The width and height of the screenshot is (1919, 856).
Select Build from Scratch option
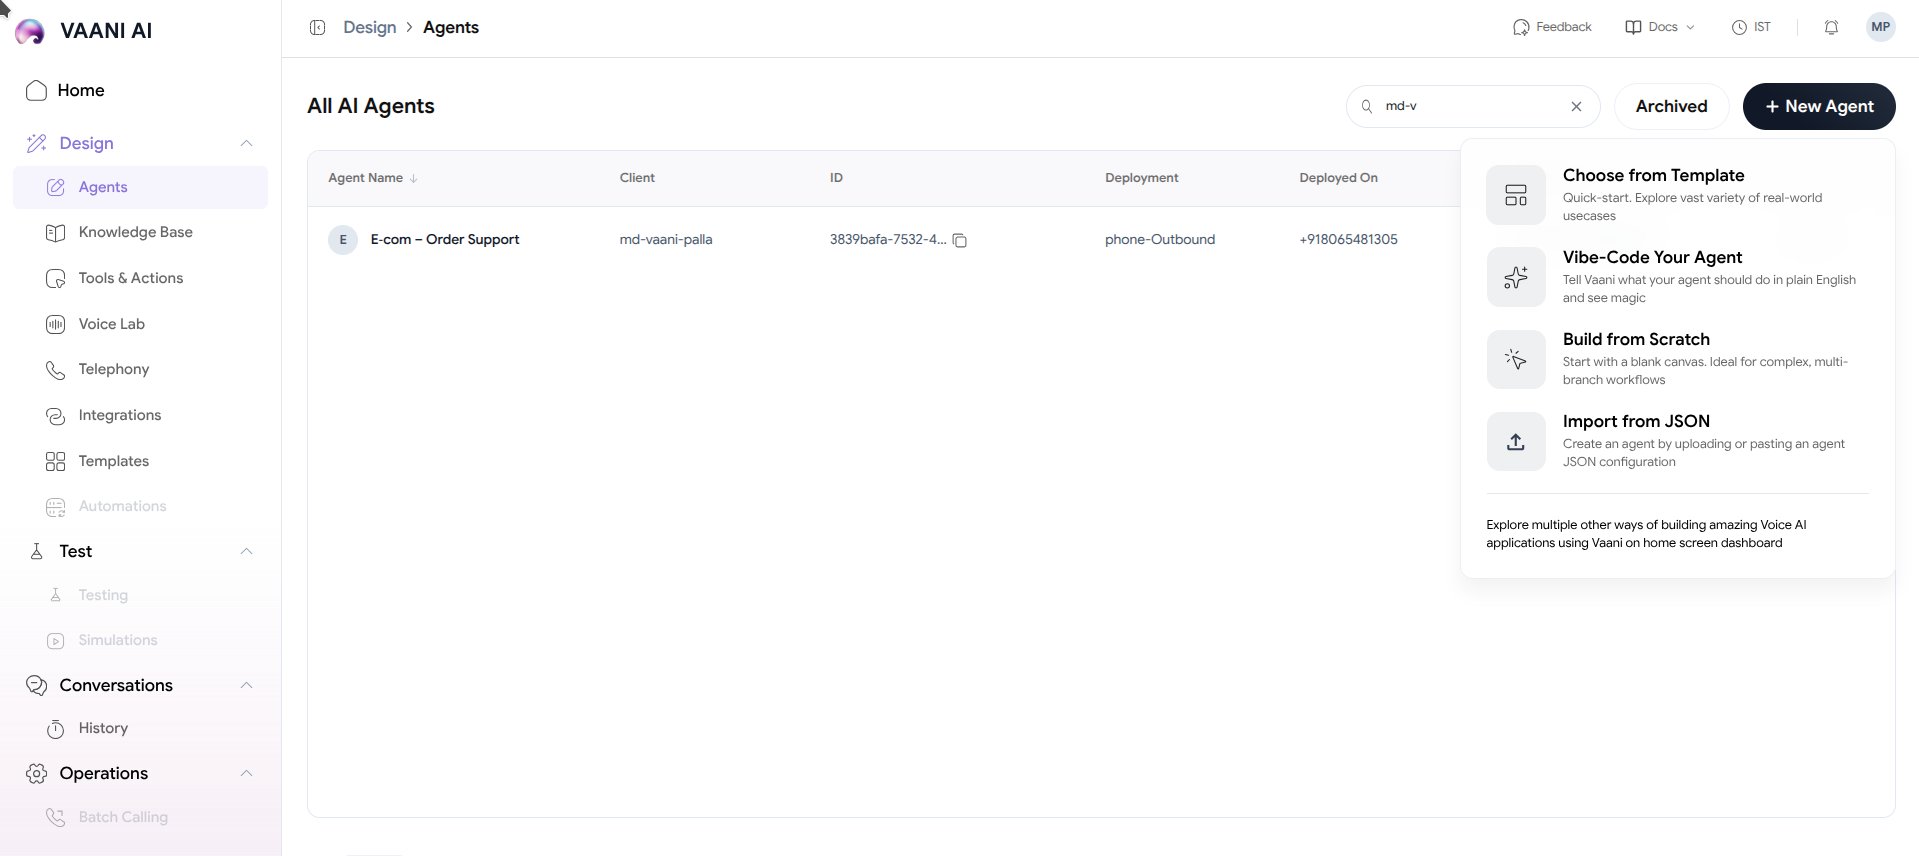[x=1677, y=359]
